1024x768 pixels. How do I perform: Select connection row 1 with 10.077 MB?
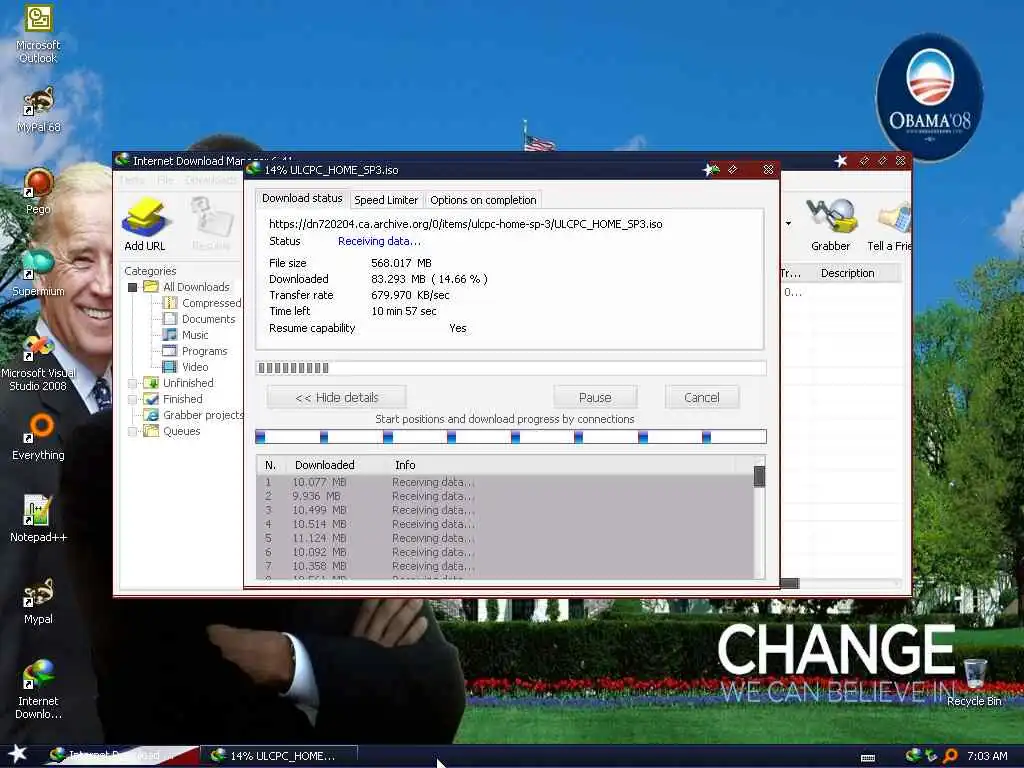tap(505, 482)
